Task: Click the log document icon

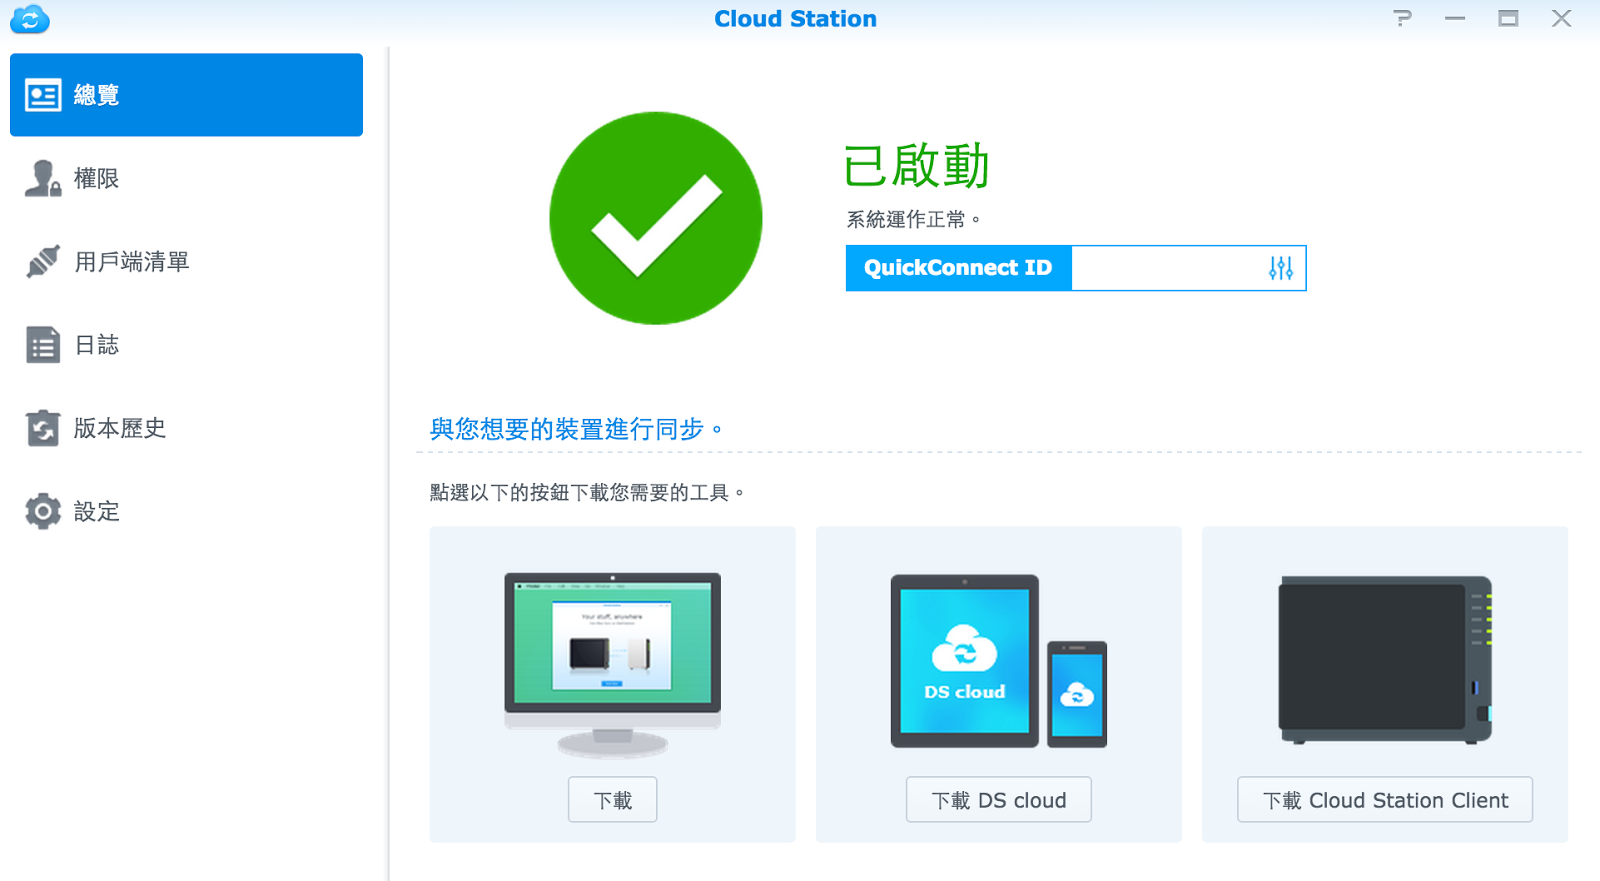Action: click(43, 345)
